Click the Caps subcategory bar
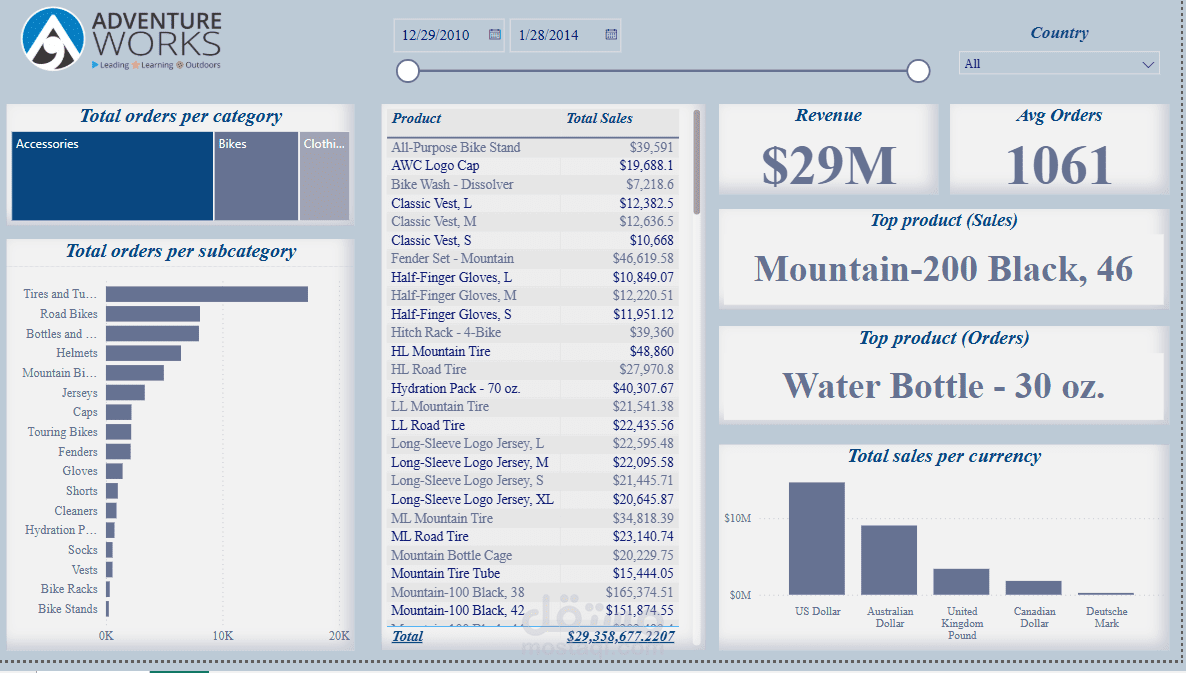The width and height of the screenshot is (1186, 673). pyautogui.click(x=119, y=412)
